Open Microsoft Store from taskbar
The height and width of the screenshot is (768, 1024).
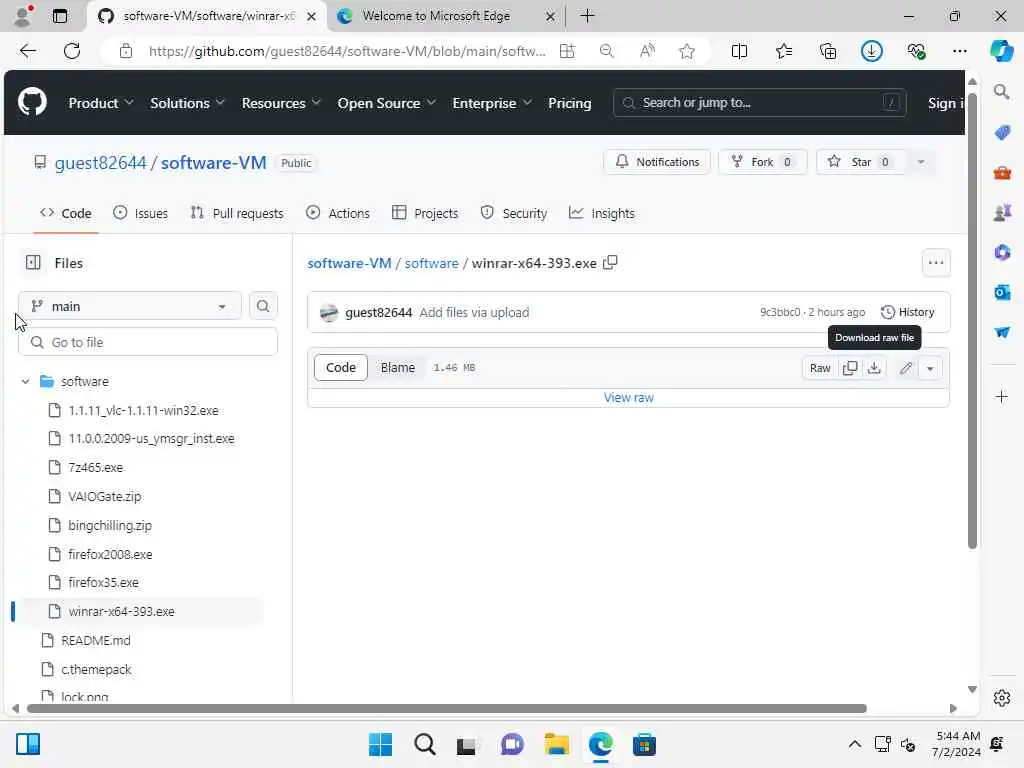click(x=644, y=744)
